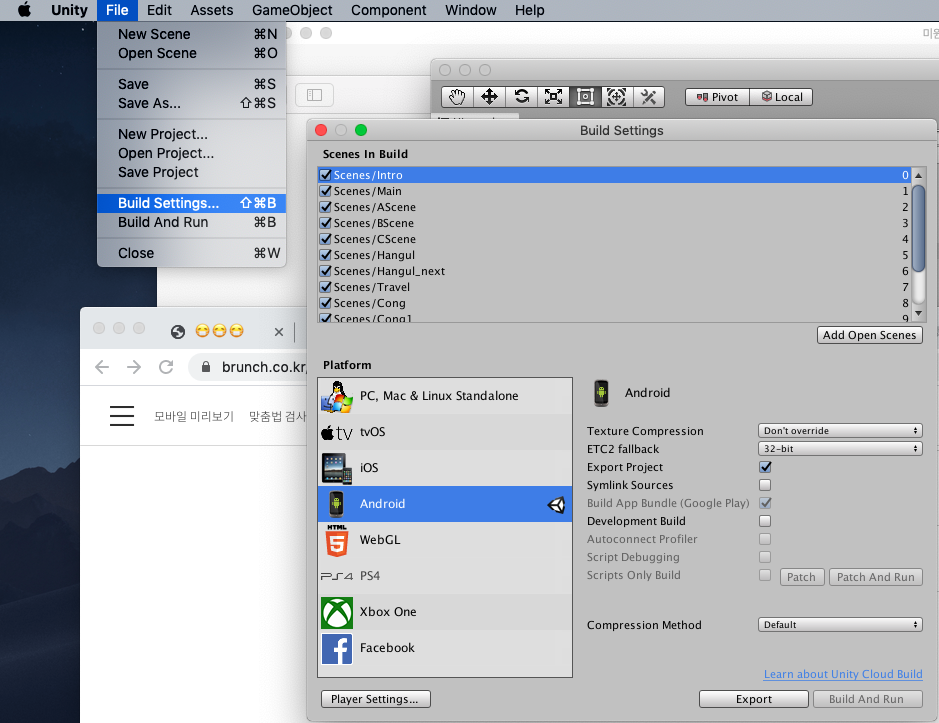Select the Xbox One platform
The height and width of the screenshot is (723, 939).
click(445, 612)
